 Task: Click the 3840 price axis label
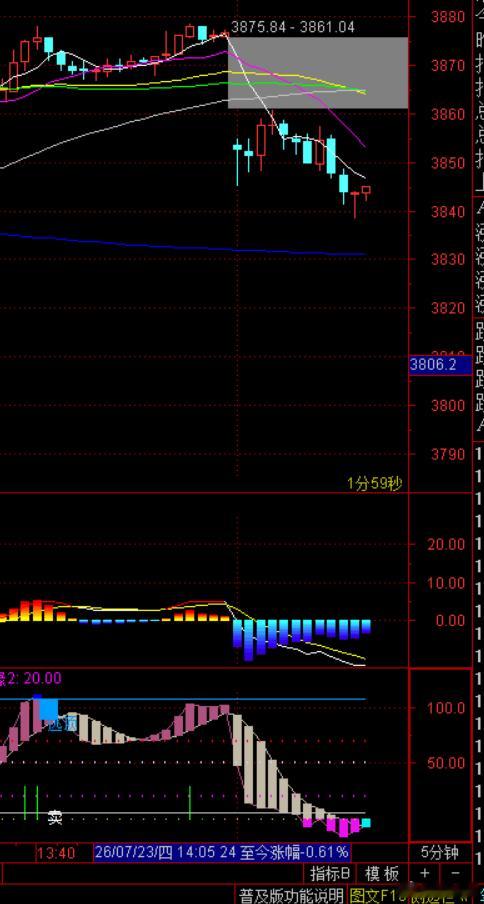(448, 212)
